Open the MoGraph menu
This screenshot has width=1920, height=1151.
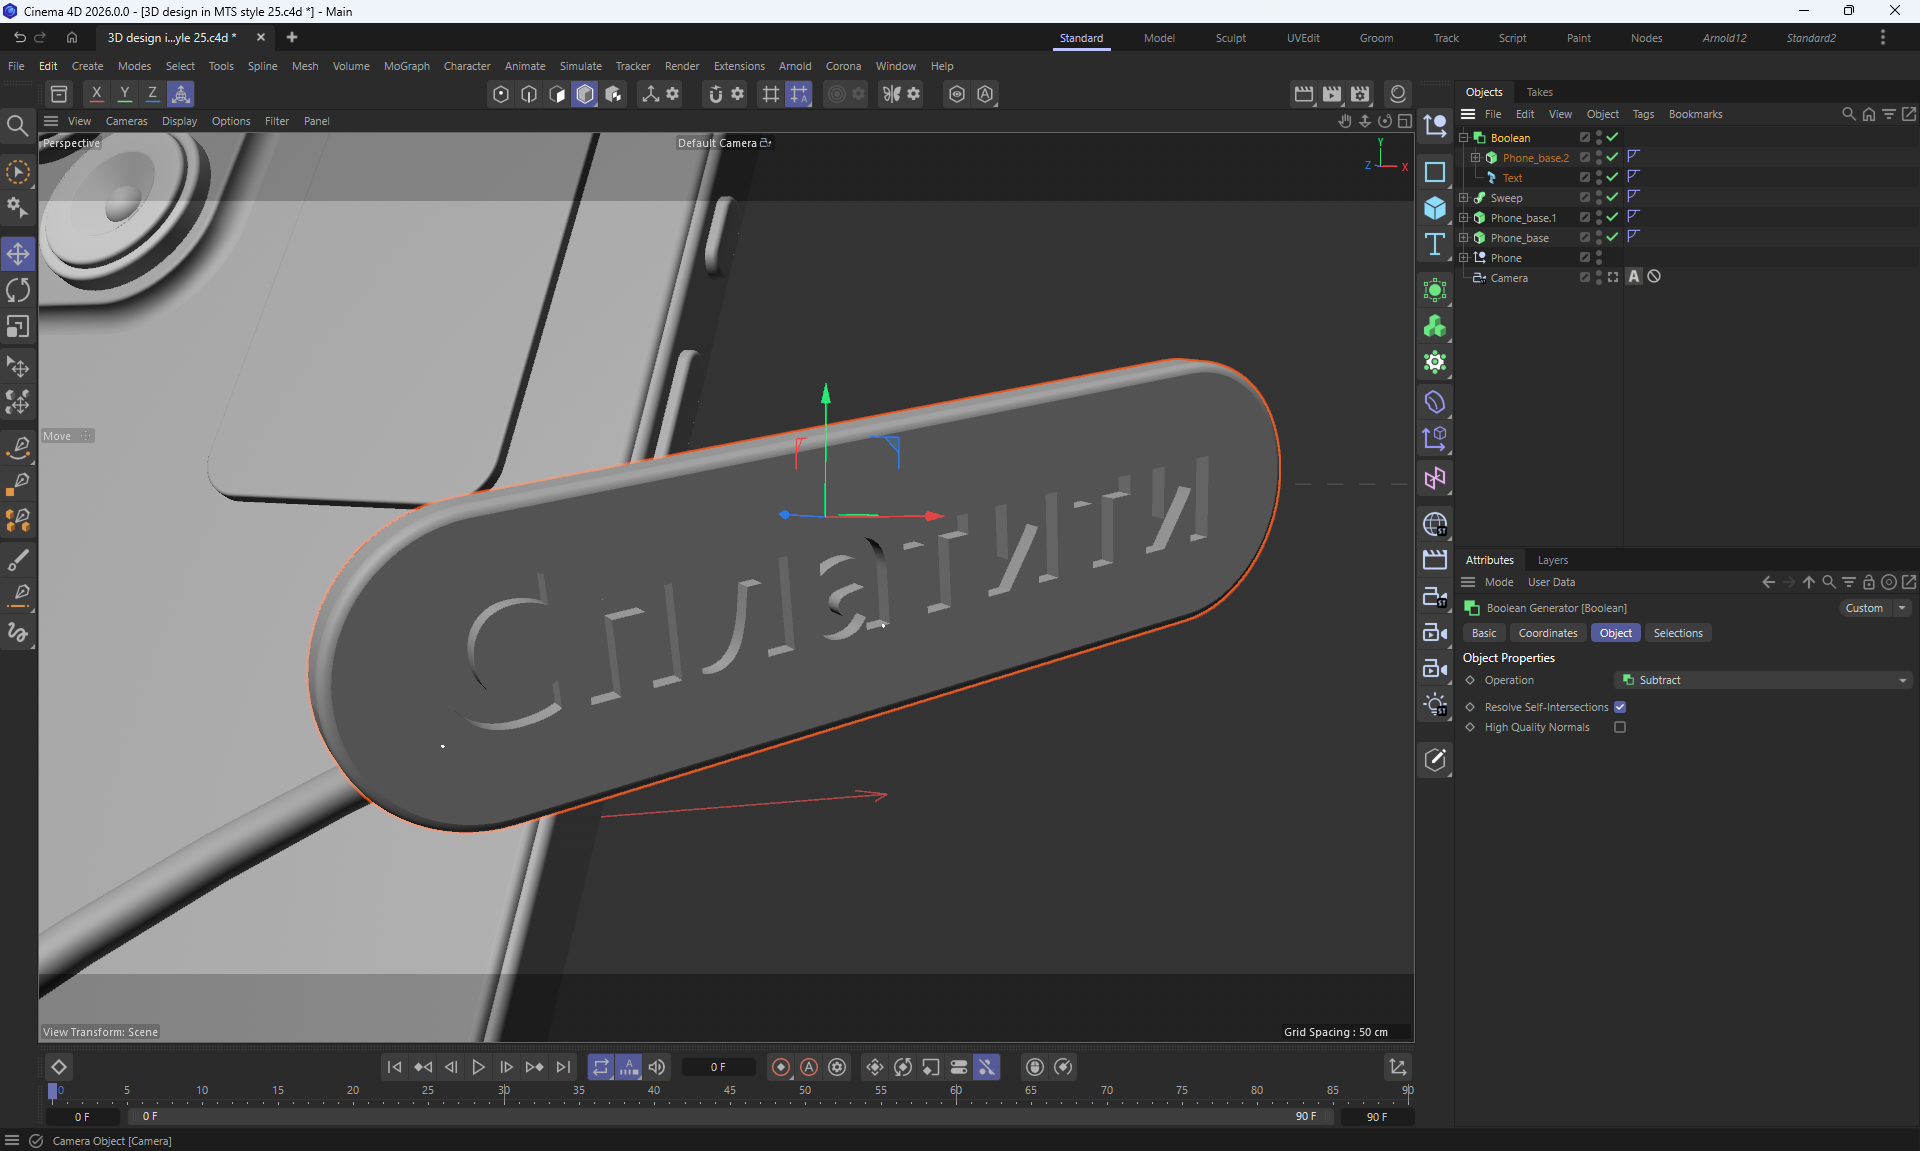pyautogui.click(x=406, y=66)
